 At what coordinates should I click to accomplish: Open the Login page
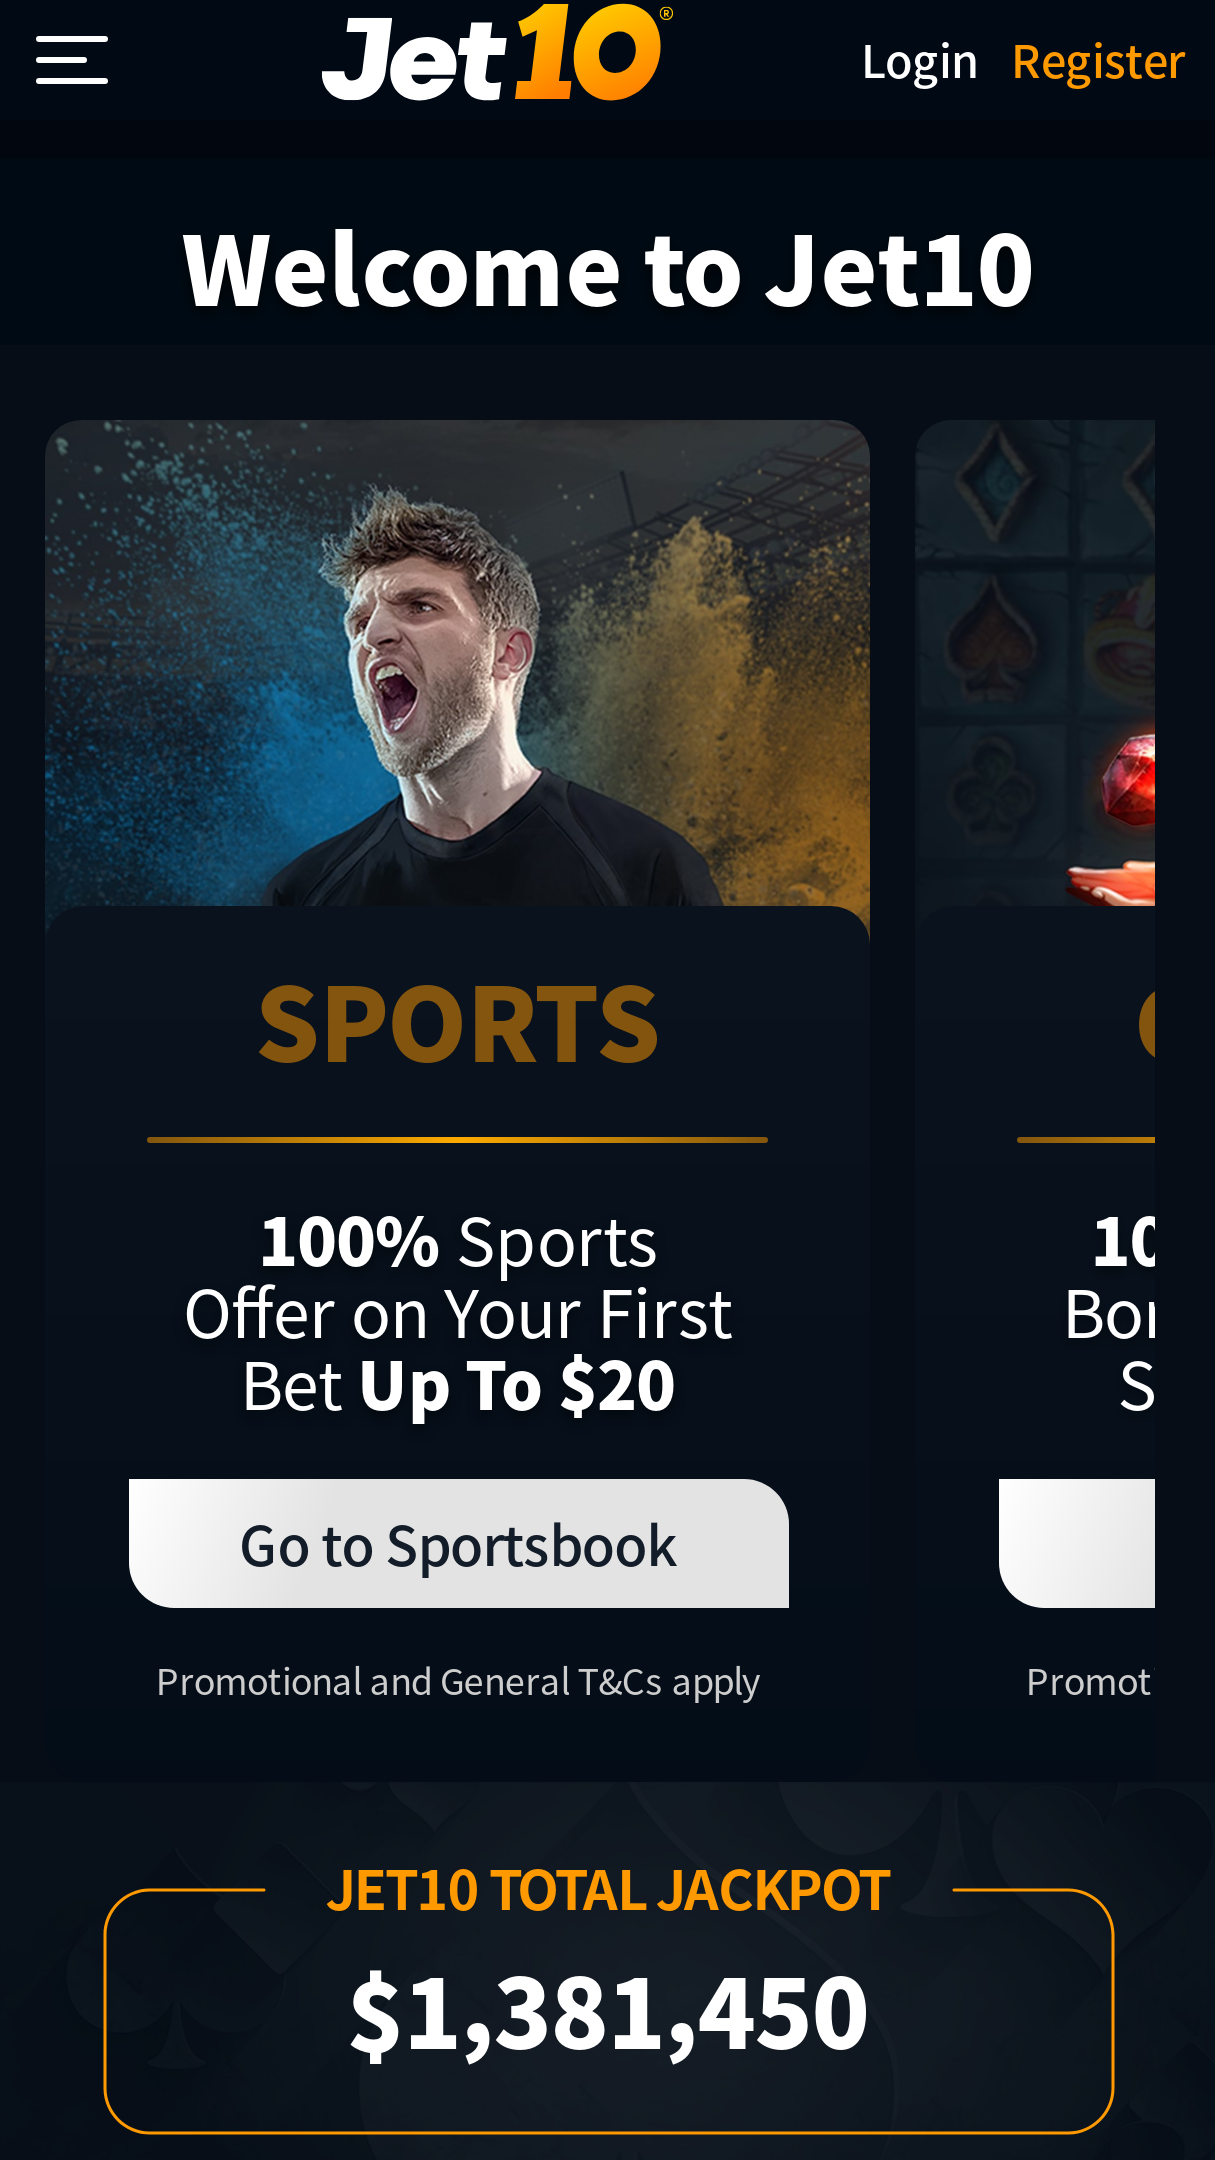pyautogui.click(x=919, y=62)
